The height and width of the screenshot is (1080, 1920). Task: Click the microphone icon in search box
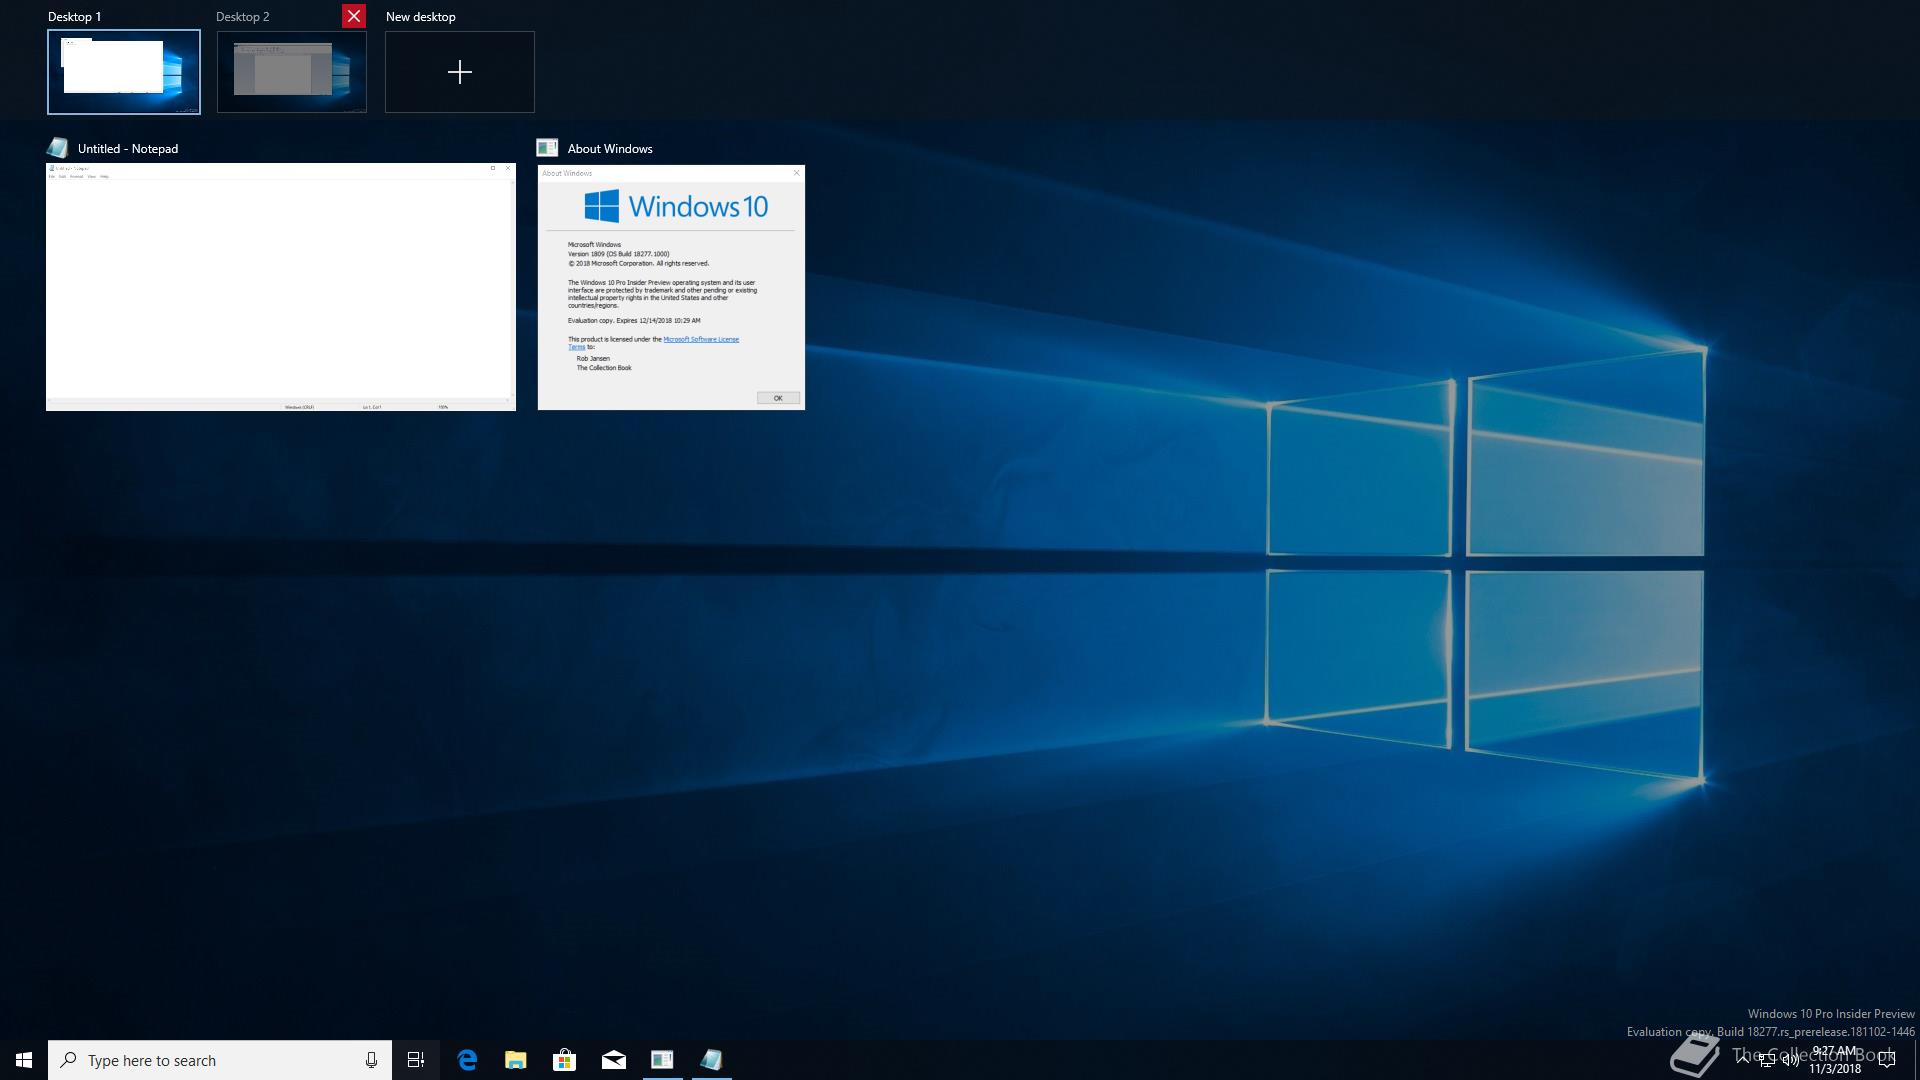coord(371,1060)
